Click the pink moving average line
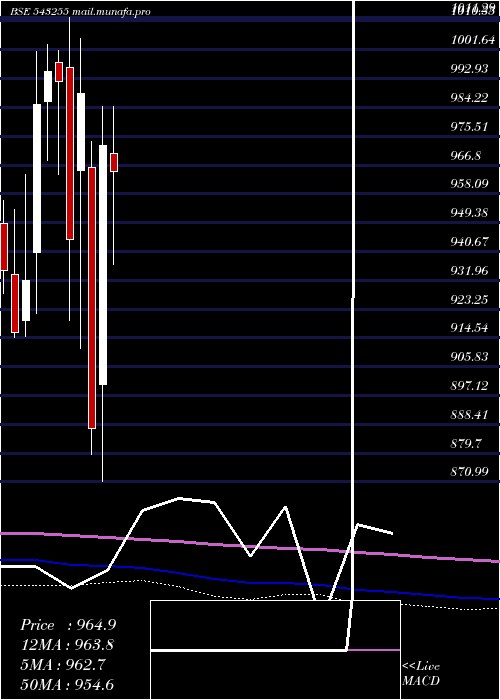This screenshot has height=700, width=500. pyautogui.click(x=250, y=546)
